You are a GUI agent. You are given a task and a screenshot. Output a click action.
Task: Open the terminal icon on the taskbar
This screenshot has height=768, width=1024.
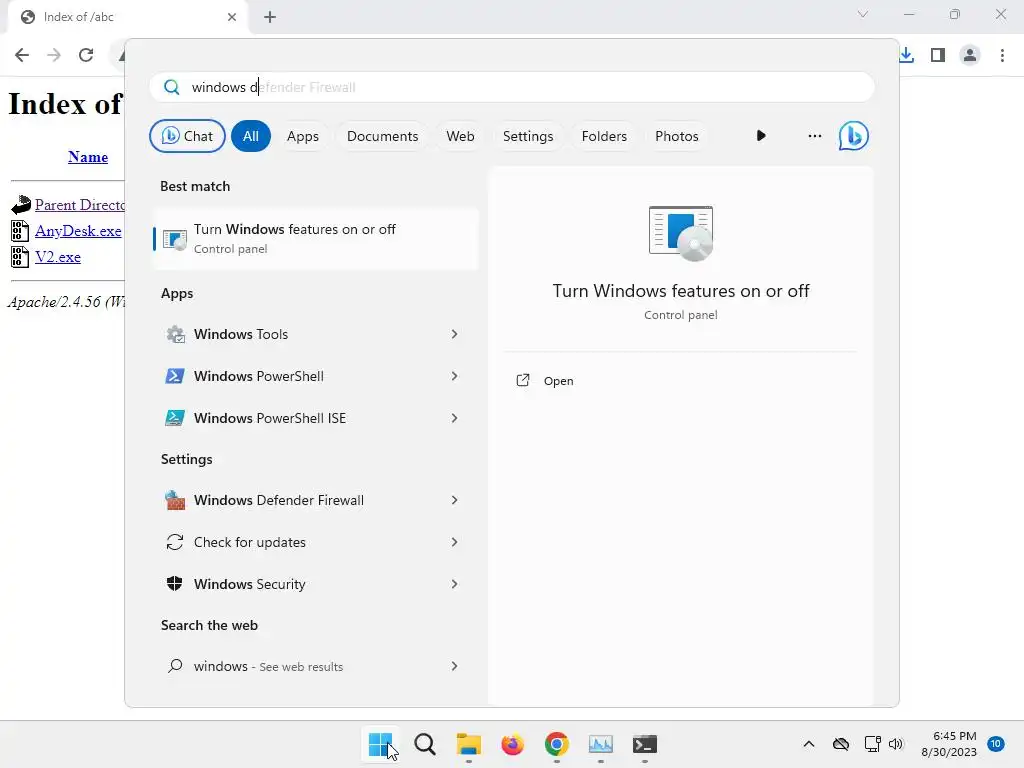point(645,744)
